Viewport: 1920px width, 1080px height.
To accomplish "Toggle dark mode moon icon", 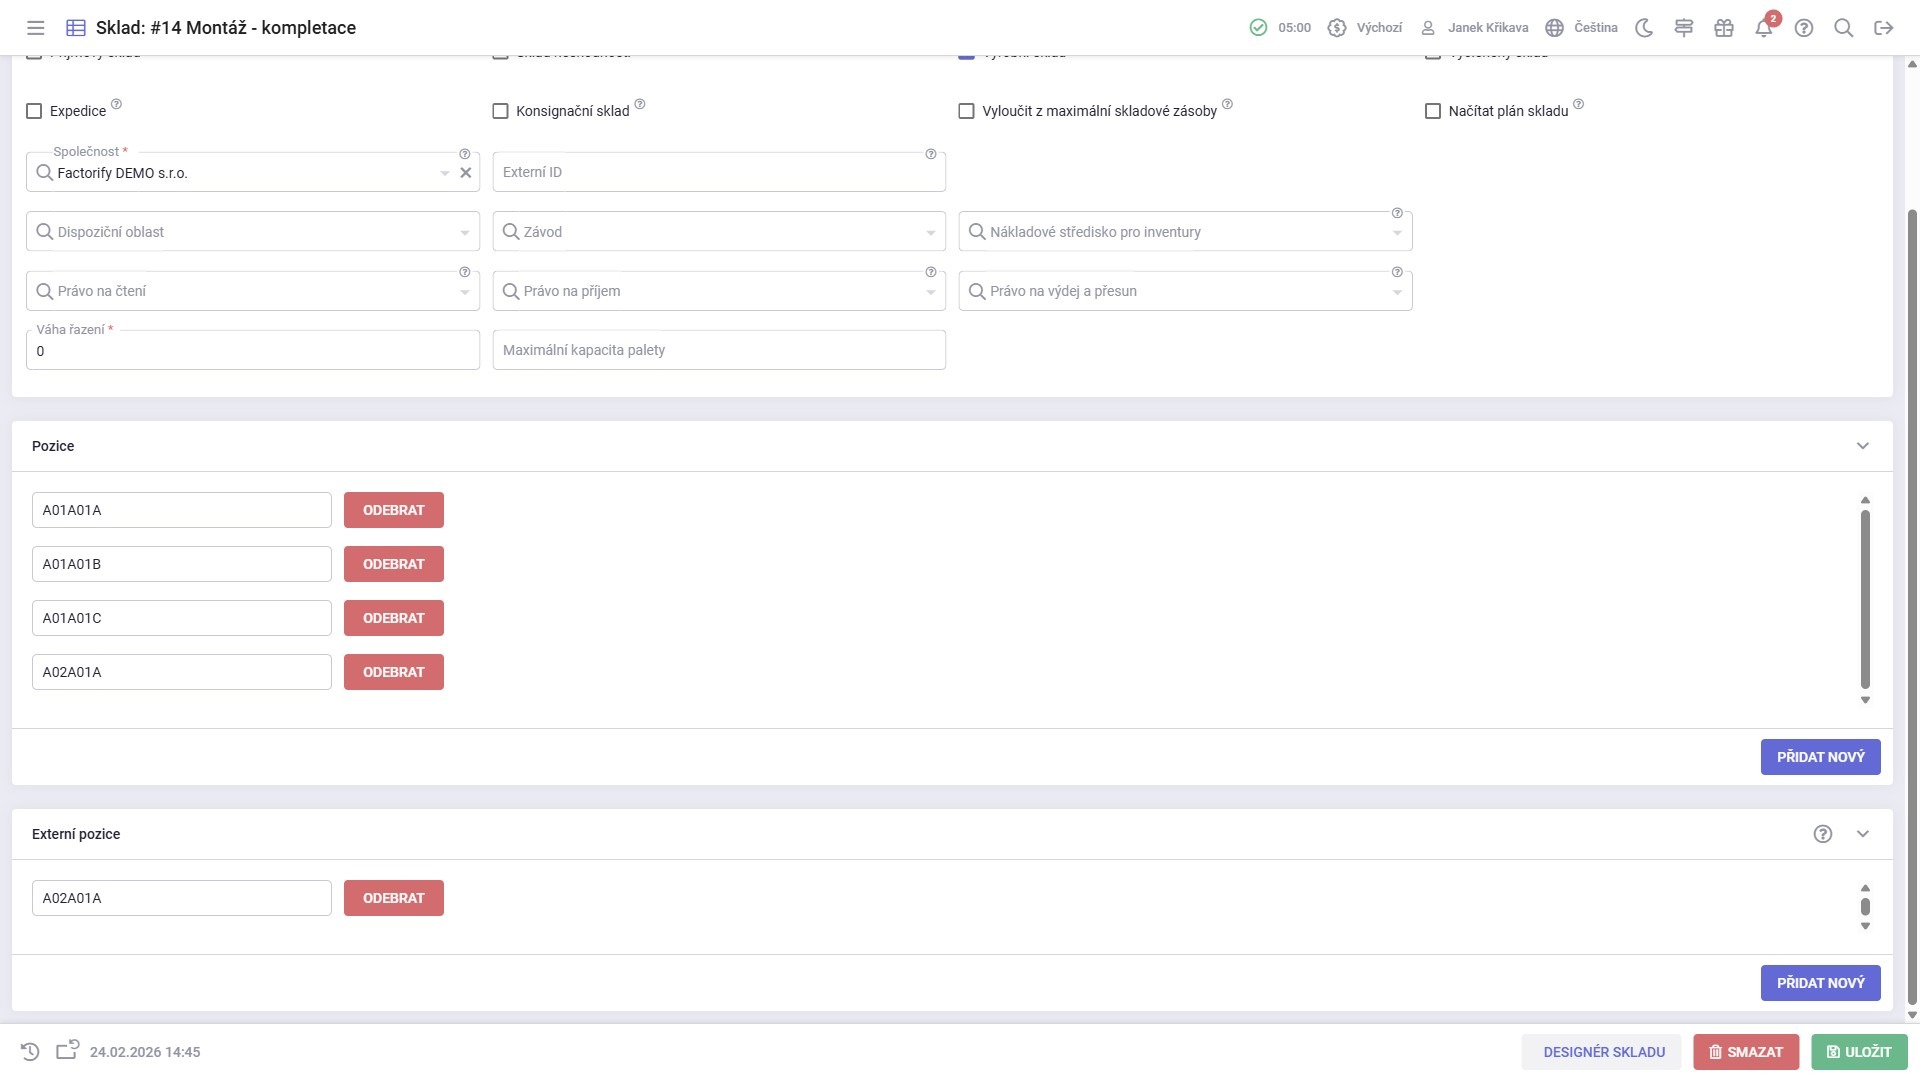I will pyautogui.click(x=1644, y=28).
